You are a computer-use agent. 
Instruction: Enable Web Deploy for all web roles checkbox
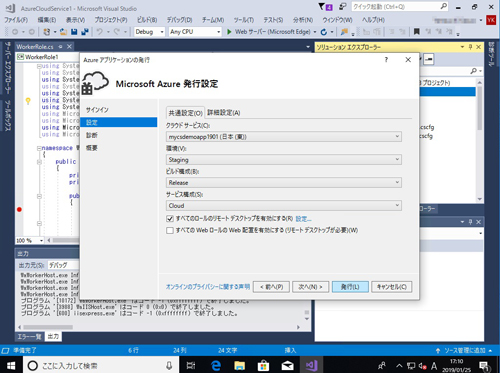pyautogui.click(x=170, y=230)
